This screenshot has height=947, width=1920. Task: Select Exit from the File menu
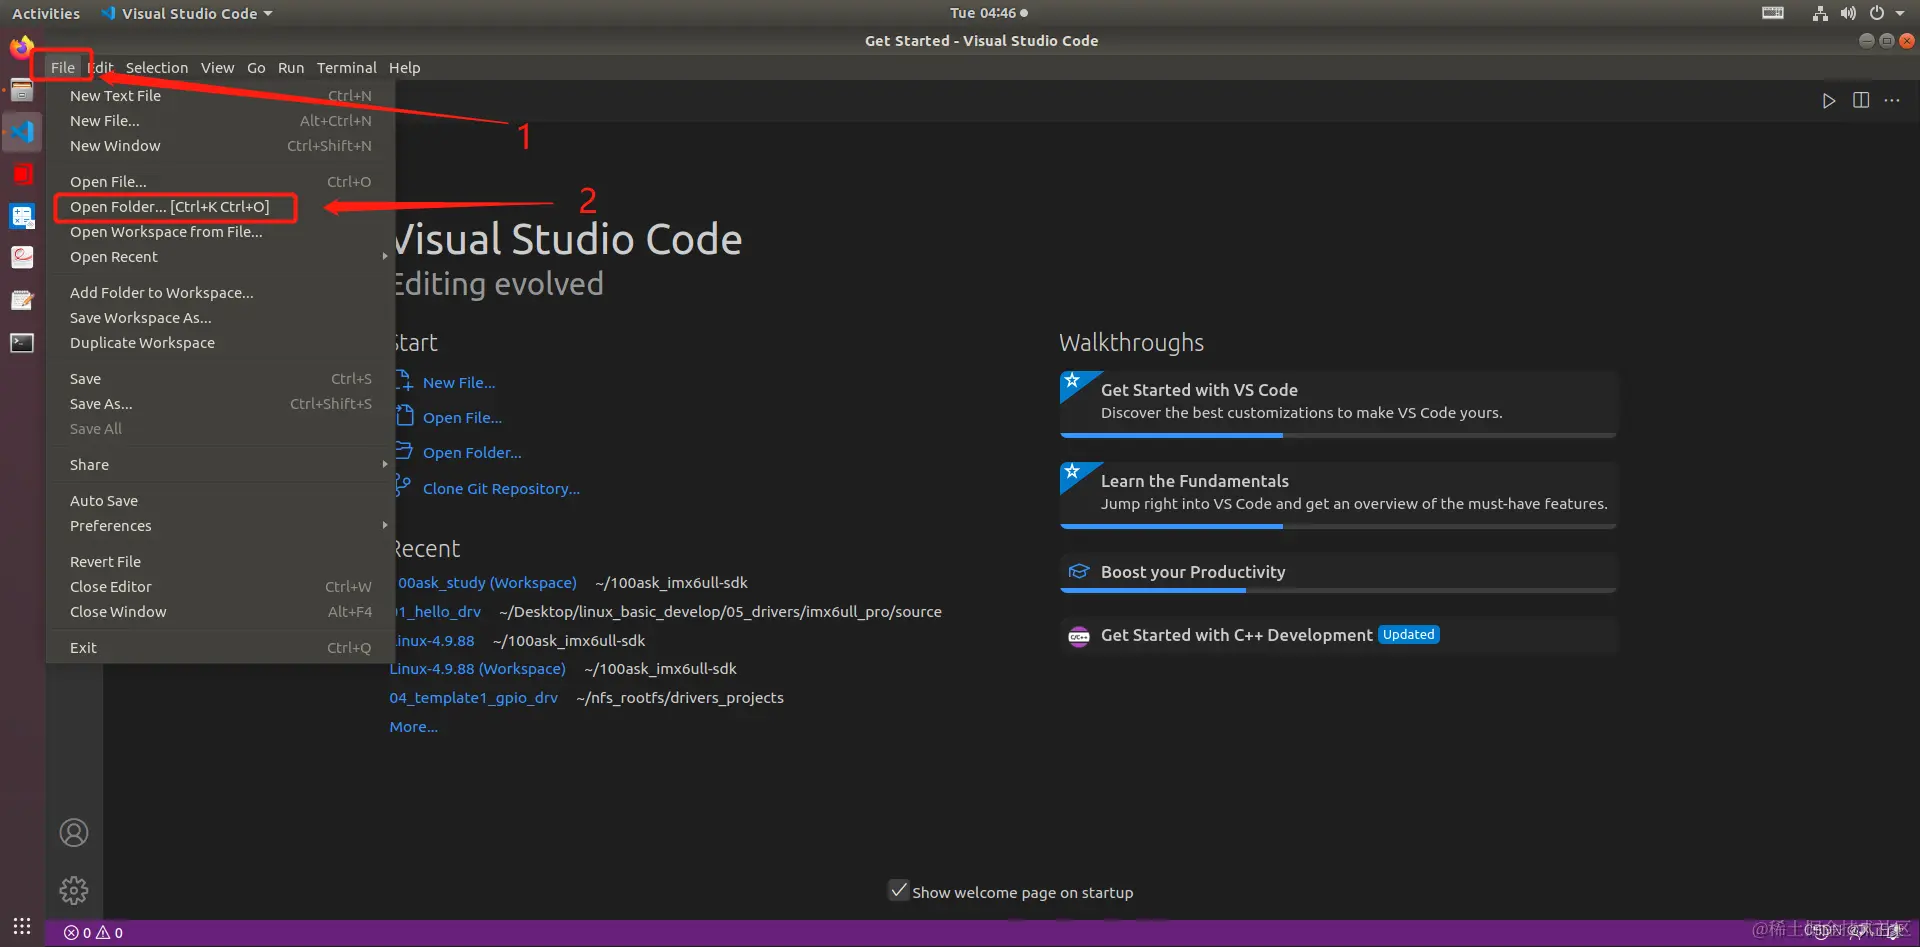tap(221, 648)
